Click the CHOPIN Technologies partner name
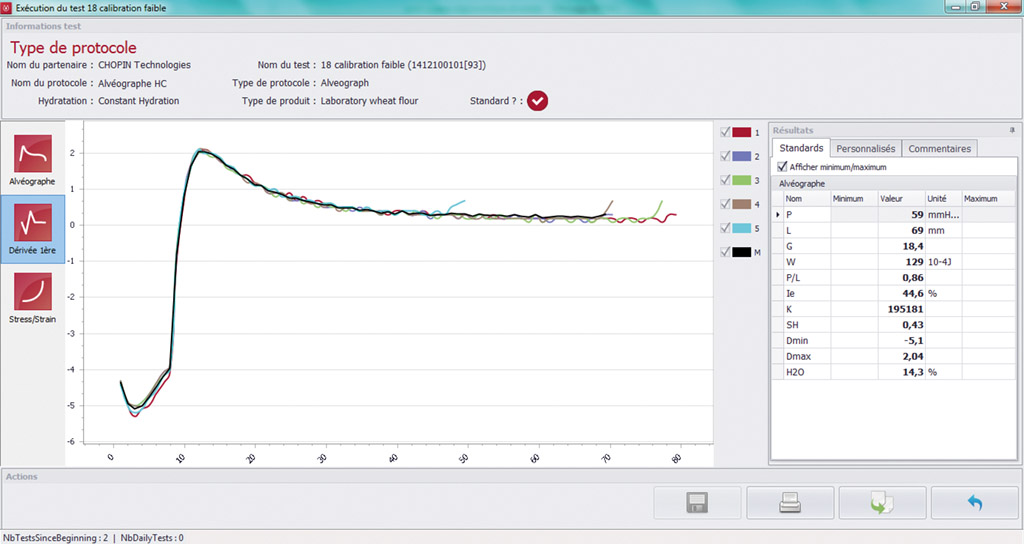Image resolution: width=1024 pixels, height=544 pixels. [x=144, y=65]
